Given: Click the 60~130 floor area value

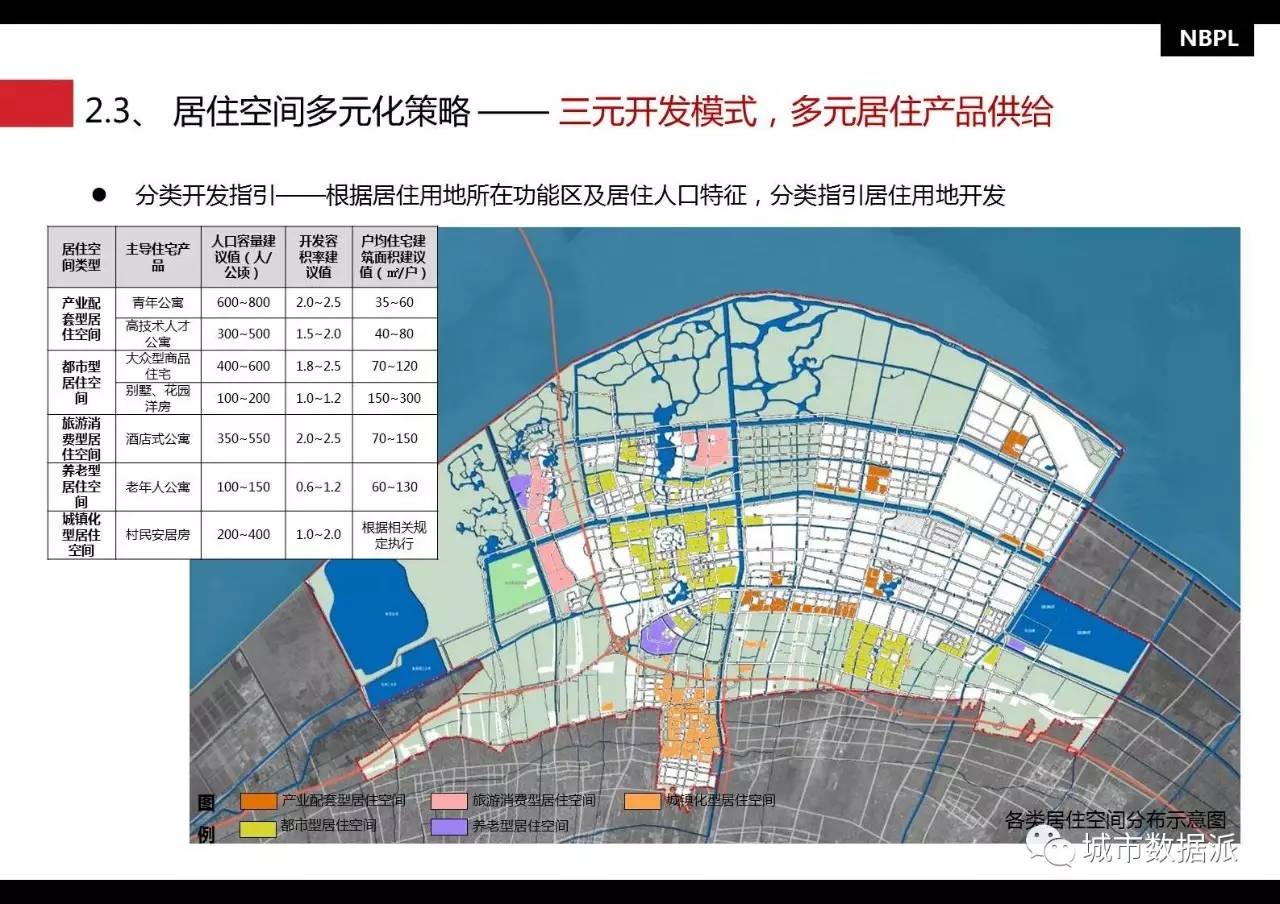Looking at the screenshot, I should tap(393, 486).
